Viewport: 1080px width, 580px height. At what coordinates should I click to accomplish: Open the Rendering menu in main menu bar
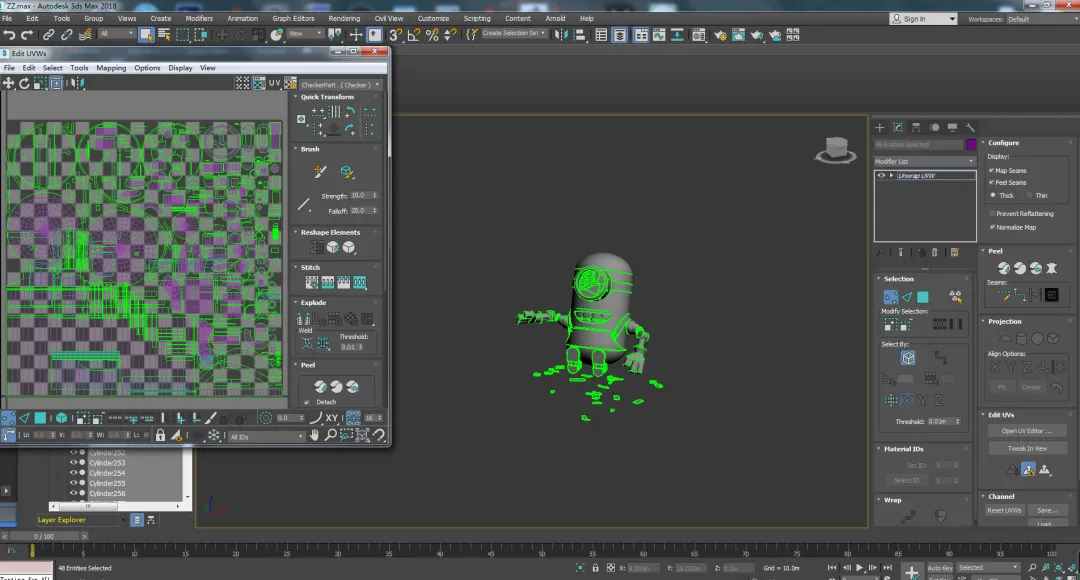pyautogui.click(x=344, y=18)
